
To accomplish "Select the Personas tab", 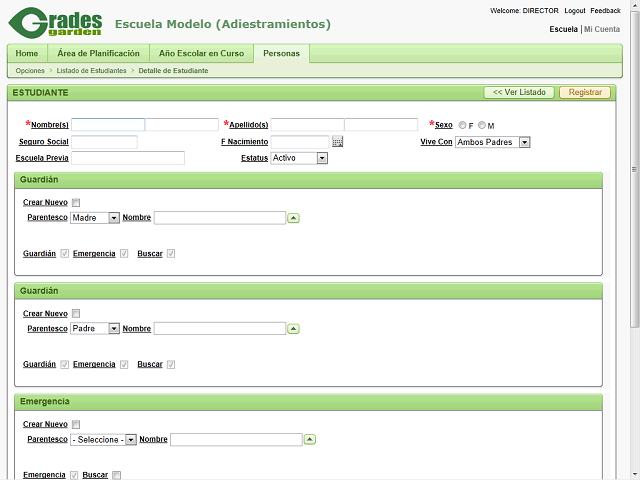I will pyautogui.click(x=281, y=53).
